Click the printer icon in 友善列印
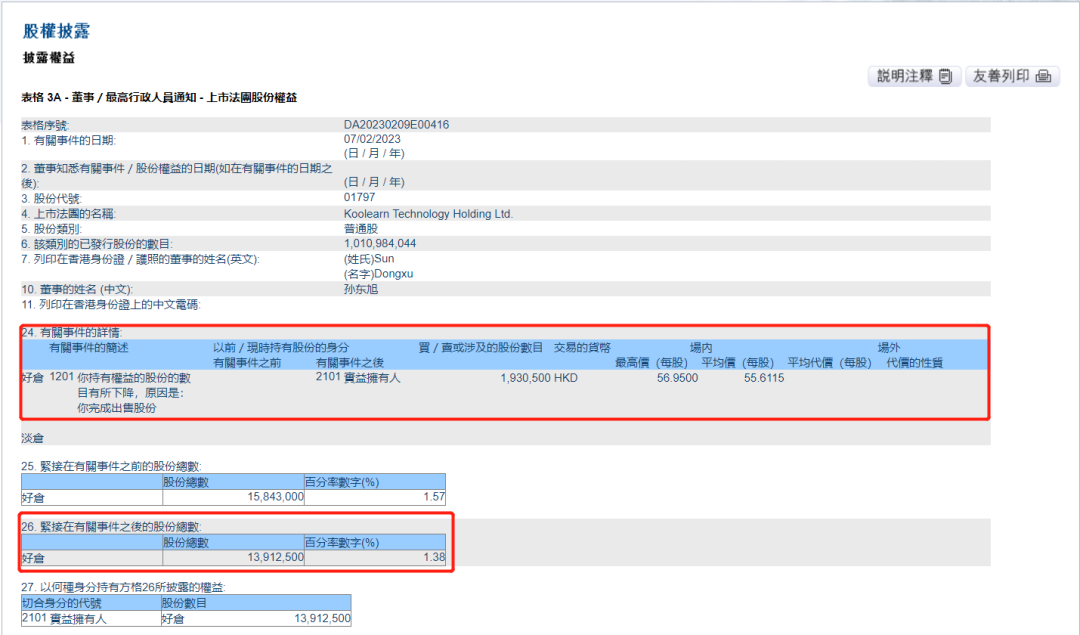 [1043, 76]
